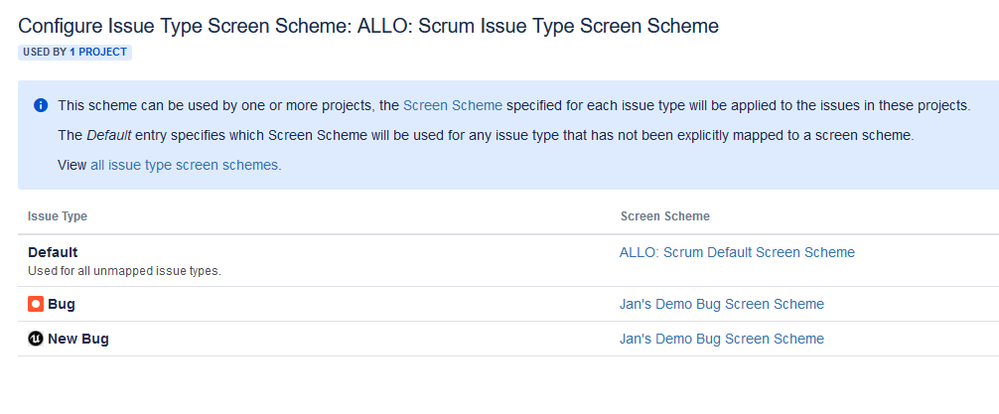Viewport: 999px width, 414px height.
Task: Click the USED BY label in the badge
Action: click(x=45, y=52)
